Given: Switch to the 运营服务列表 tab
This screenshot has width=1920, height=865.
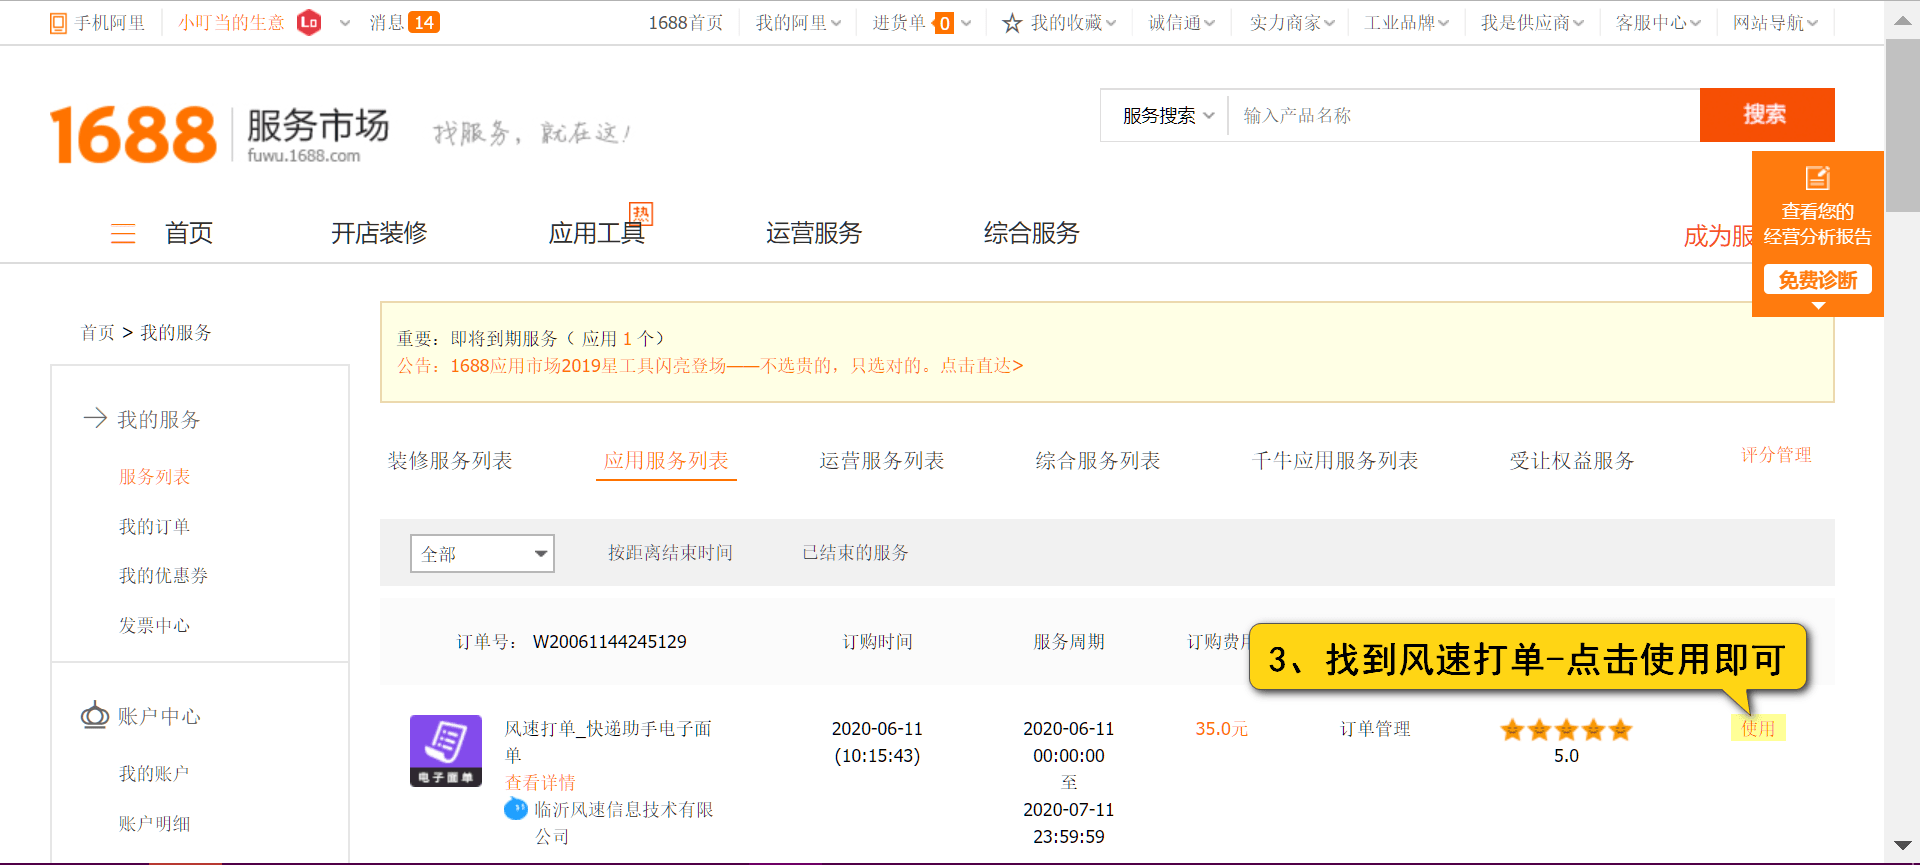Looking at the screenshot, I should pos(882,460).
